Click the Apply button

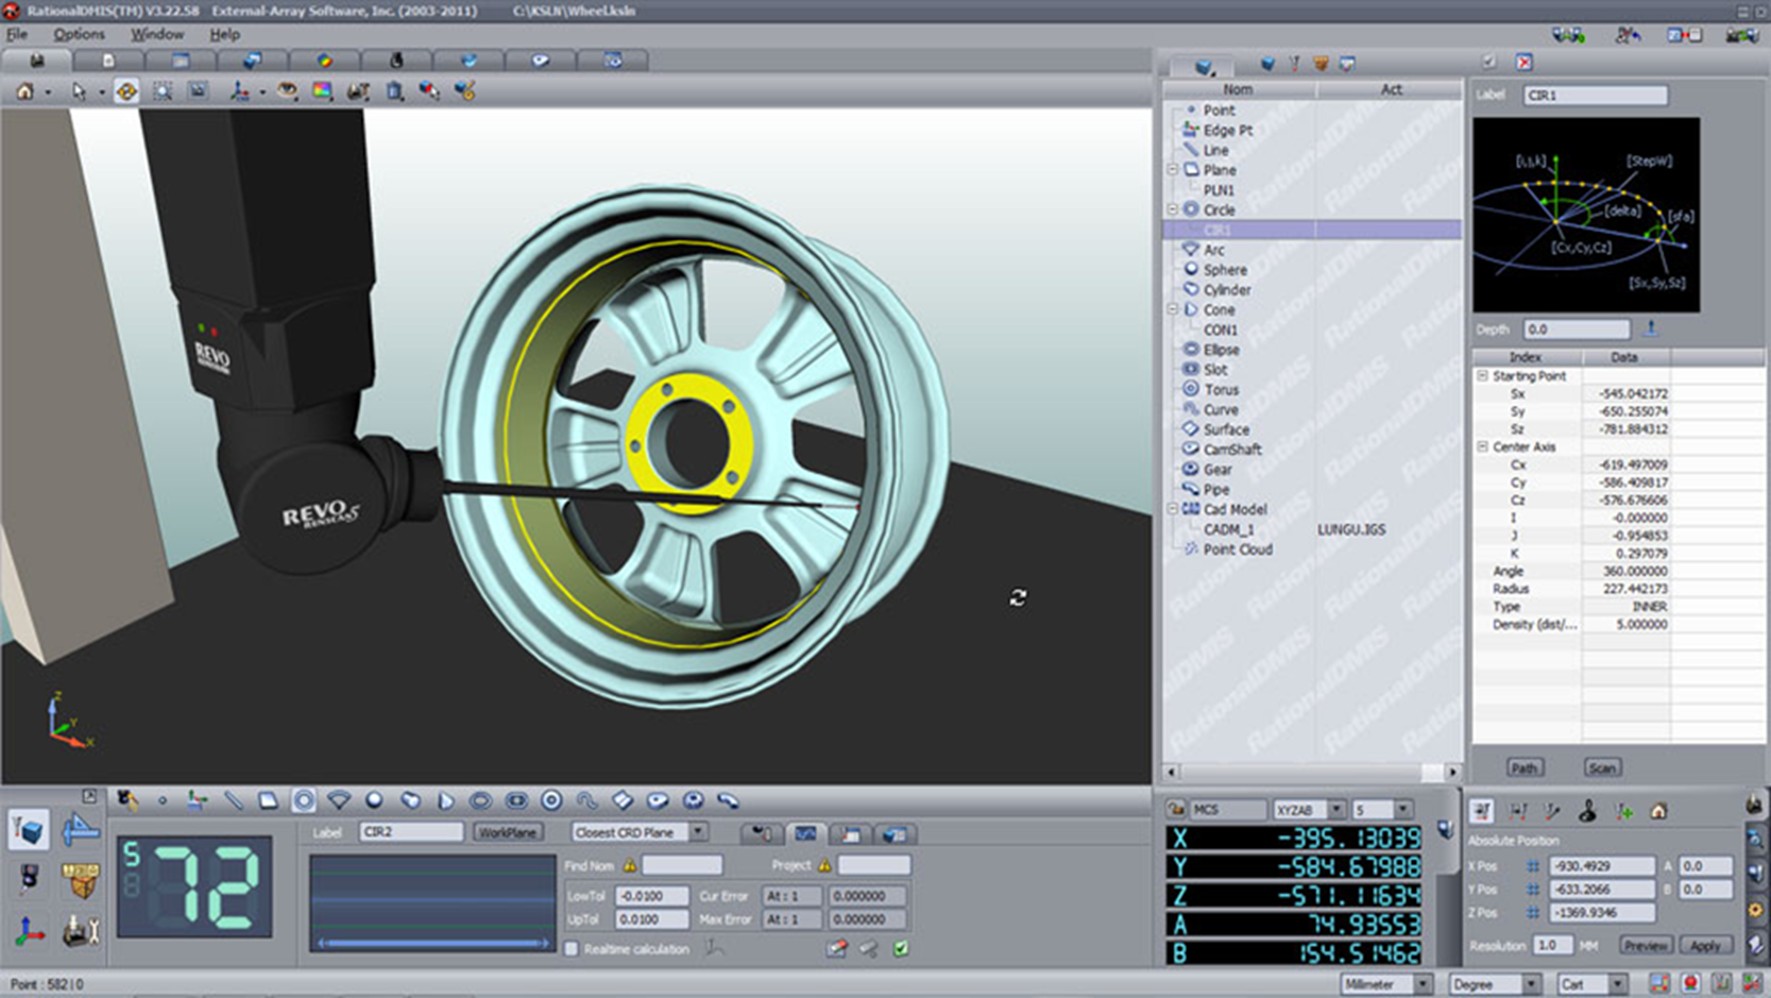point(1705,945)
